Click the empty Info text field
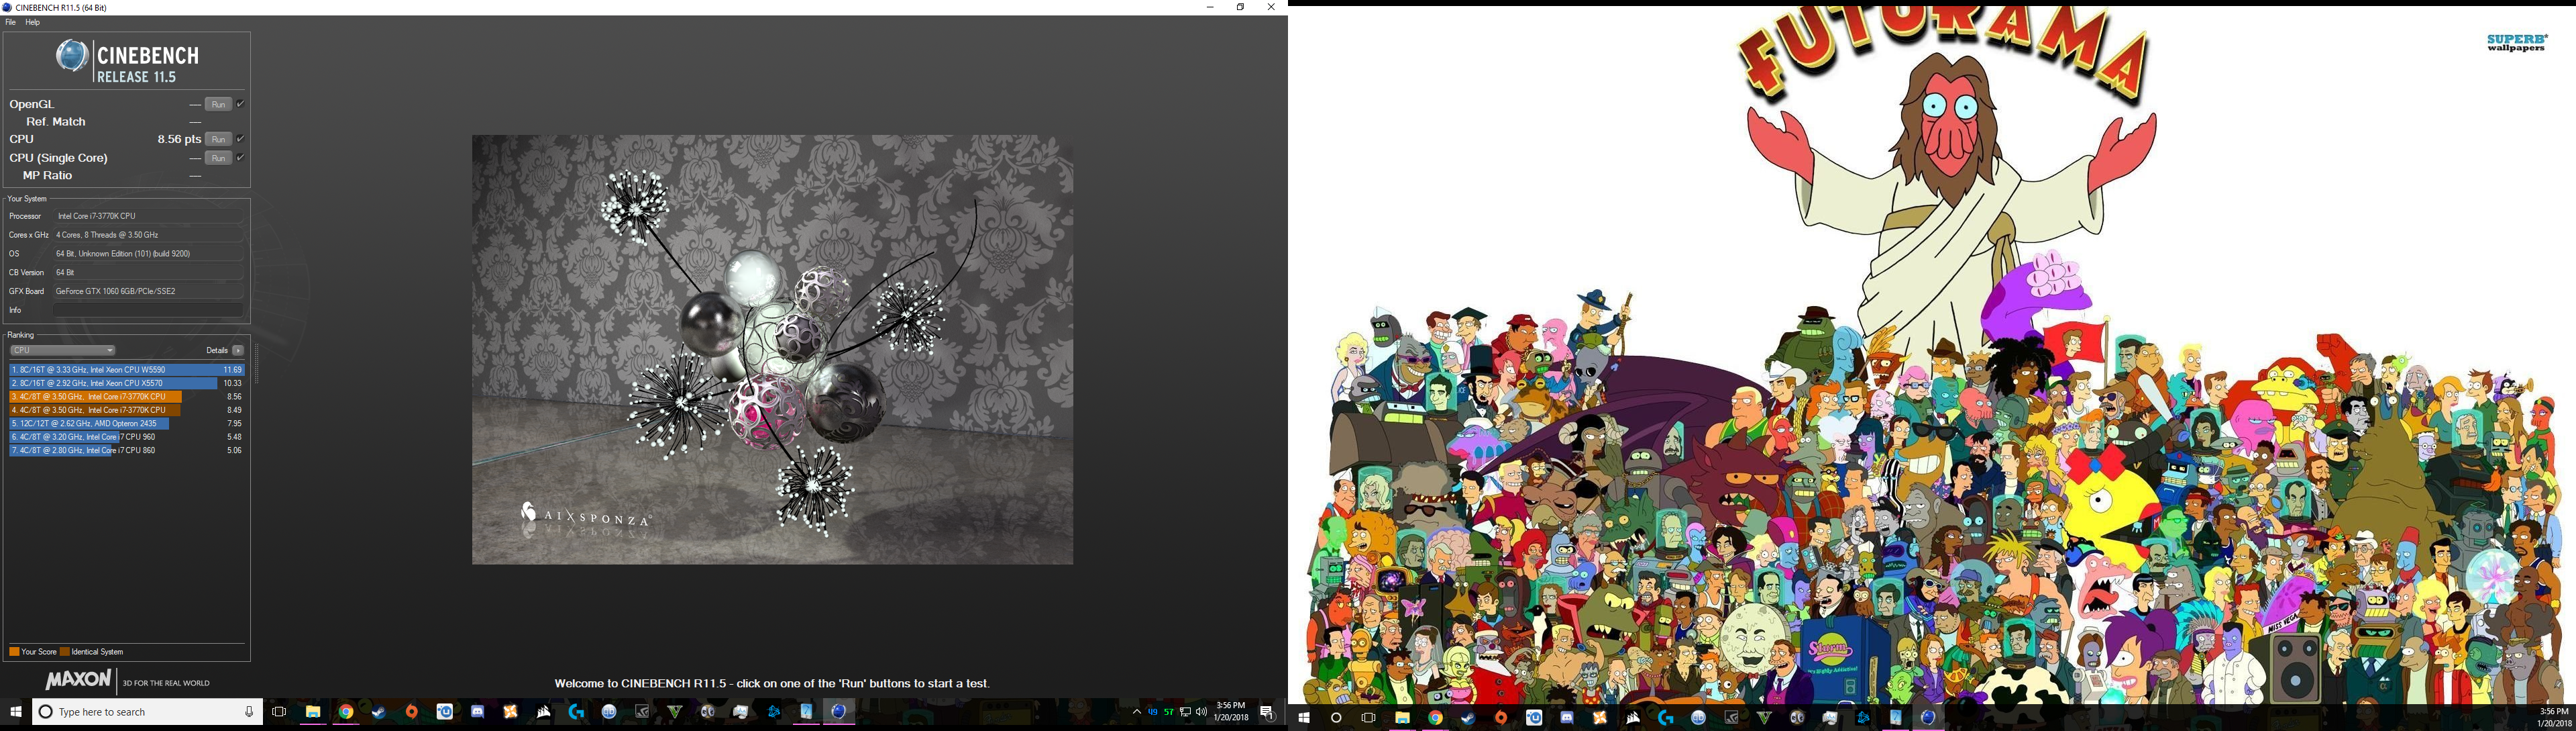Image resolution: width=2576 pixels, height=731 pixels. click(x=148, y=310)
